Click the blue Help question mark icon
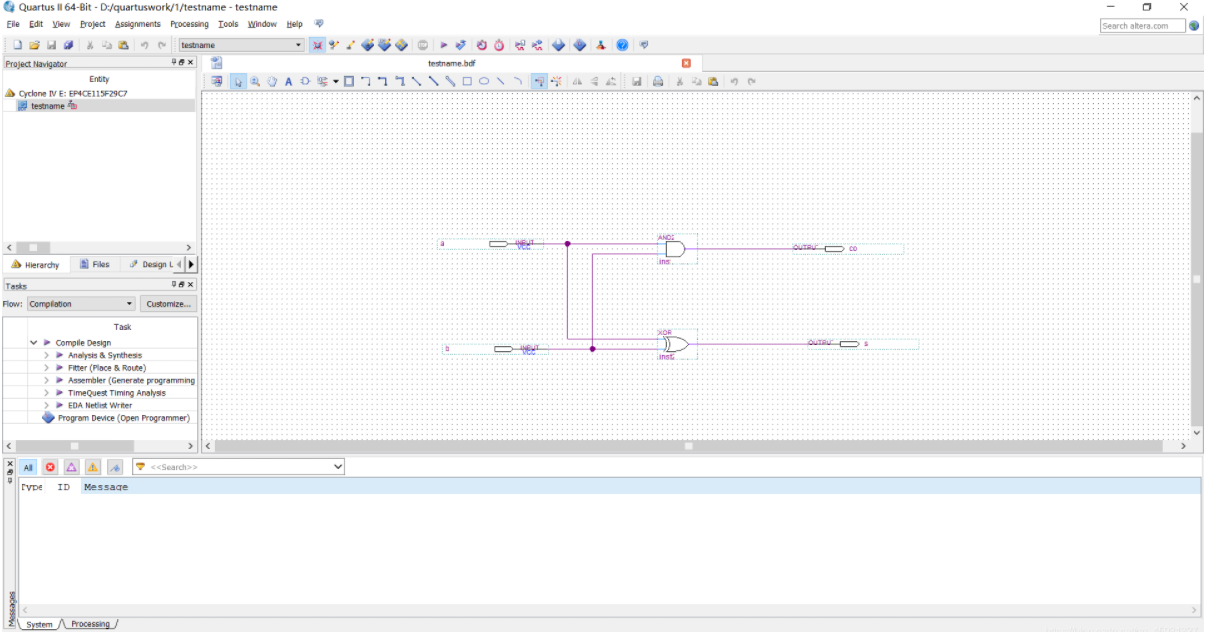1207x632 pixels. (x=622, y=45)
